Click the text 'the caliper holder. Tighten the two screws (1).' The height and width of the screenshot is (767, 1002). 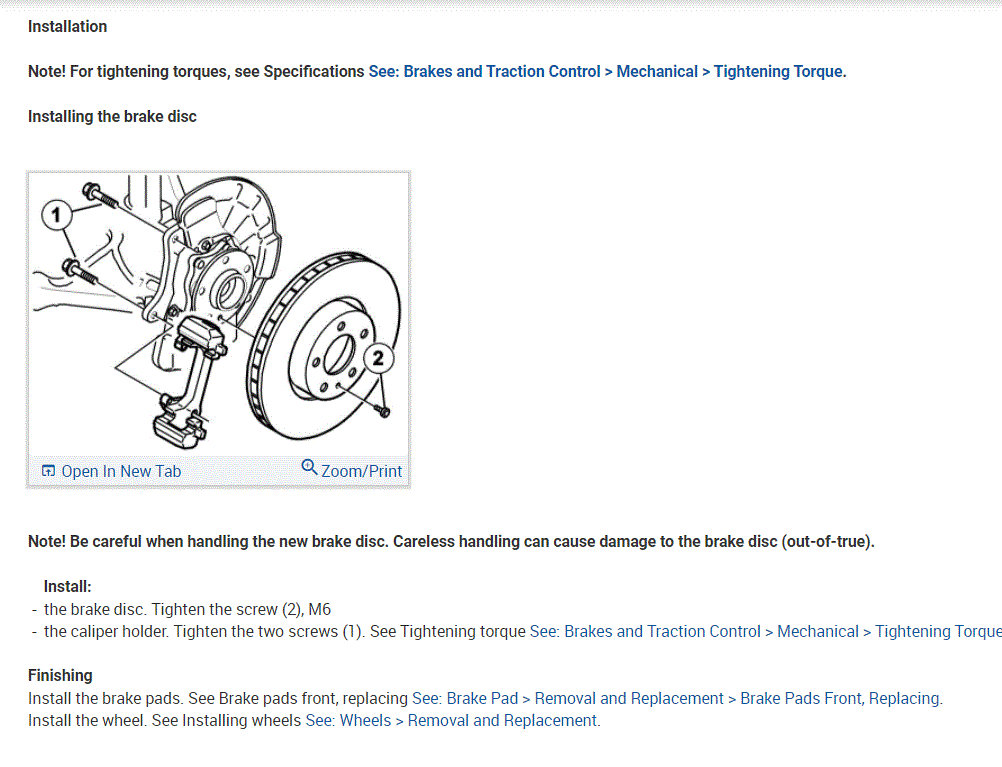pyautogui.click(x=203, y=631)
